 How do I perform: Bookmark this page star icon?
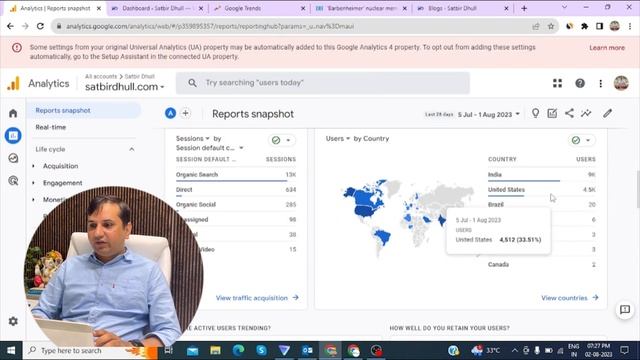pos(551,26)
